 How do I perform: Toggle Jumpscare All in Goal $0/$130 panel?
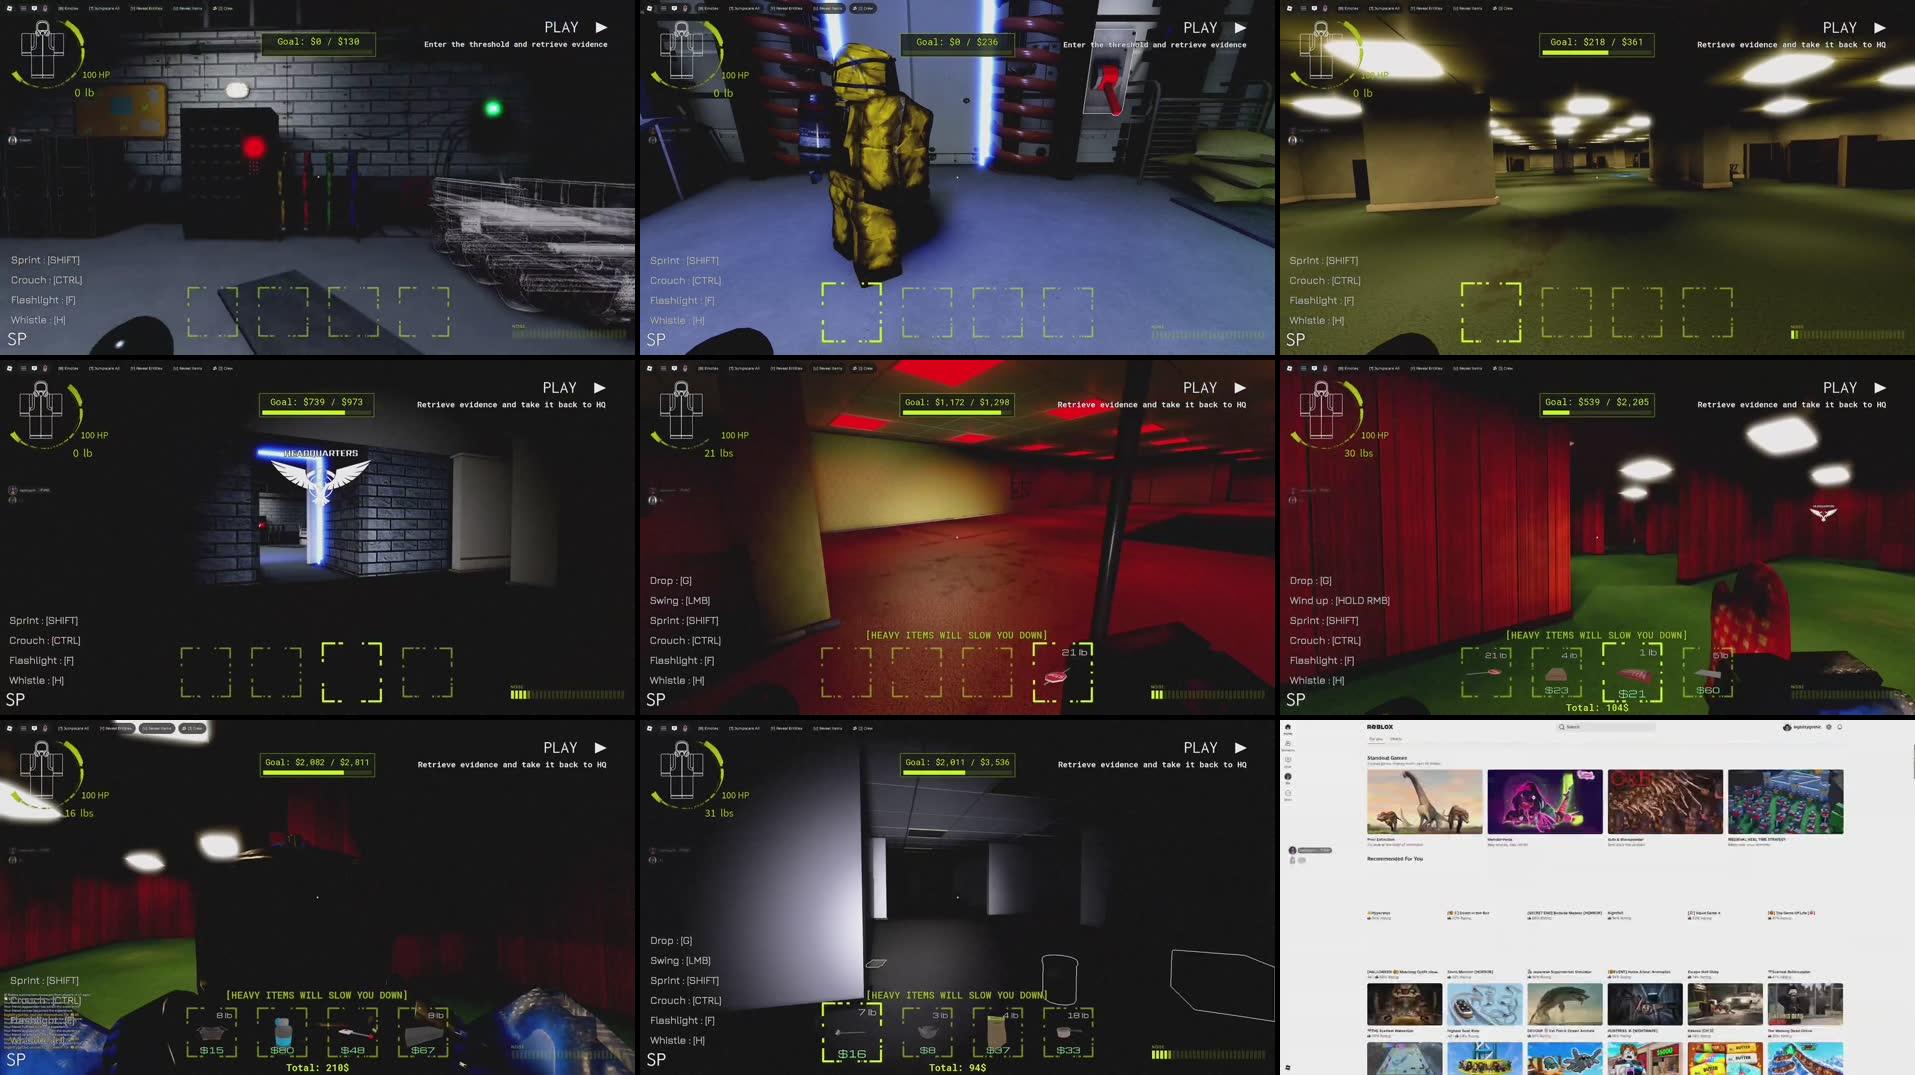pyautogui.click(x=104, y=8)
